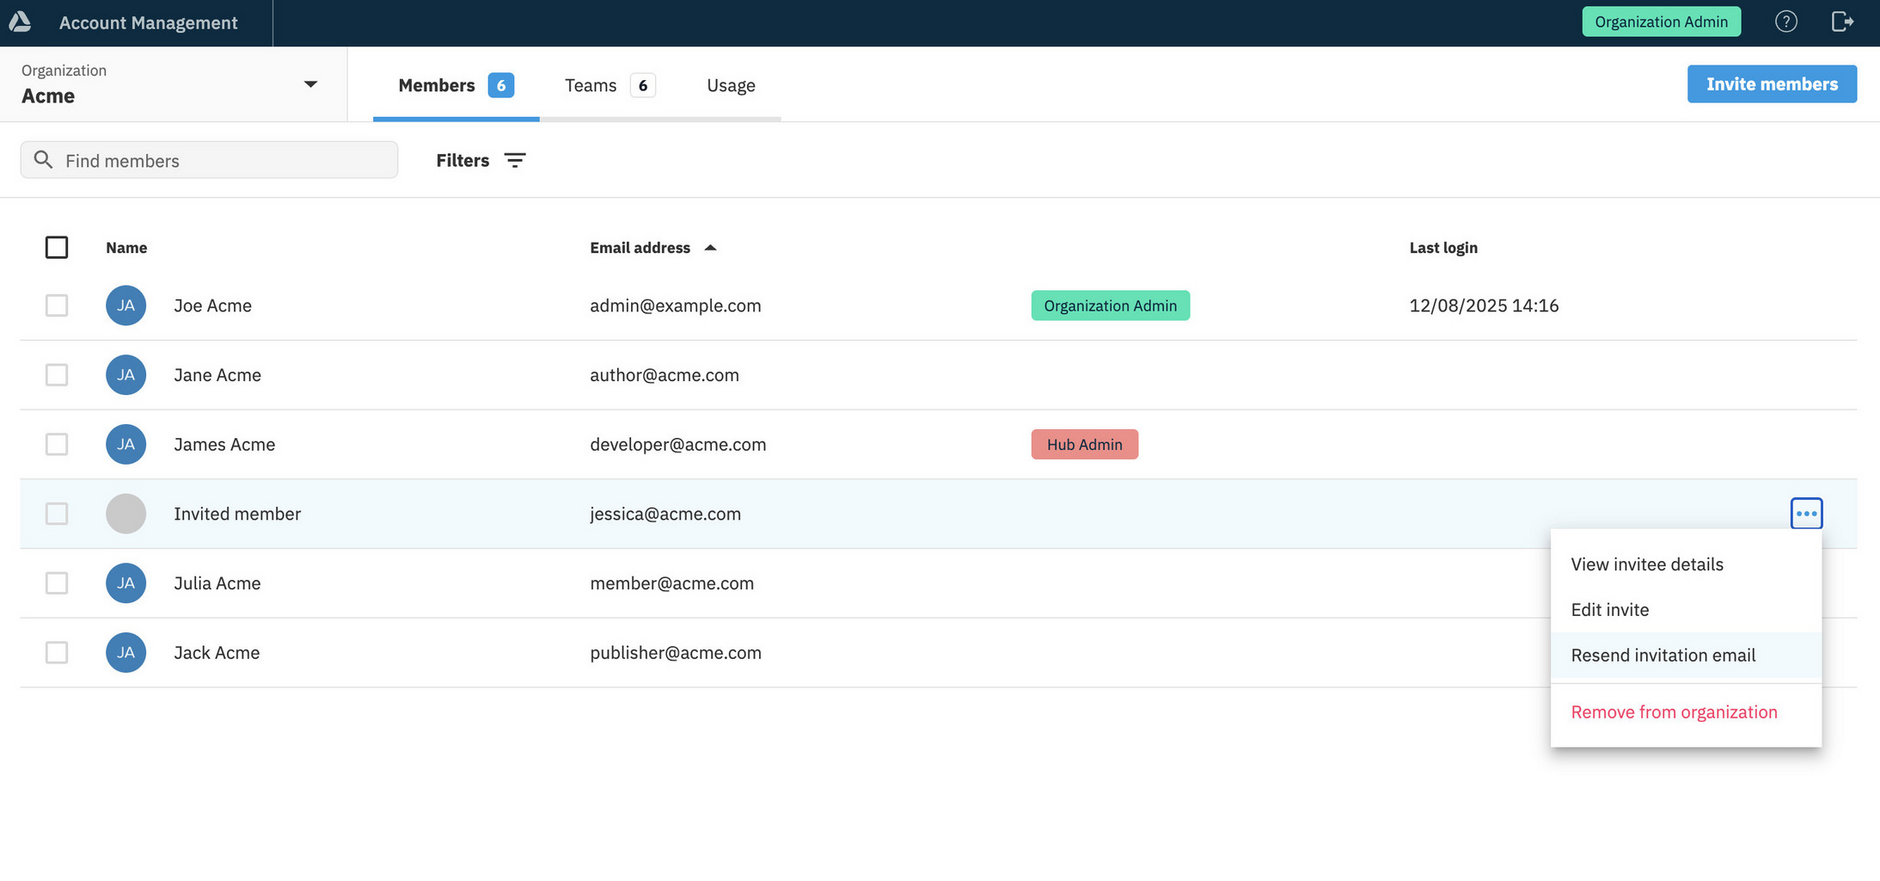Screen dimensions: 1880x881
Task: Sort by the Email address column header
Action: [640, 248]
